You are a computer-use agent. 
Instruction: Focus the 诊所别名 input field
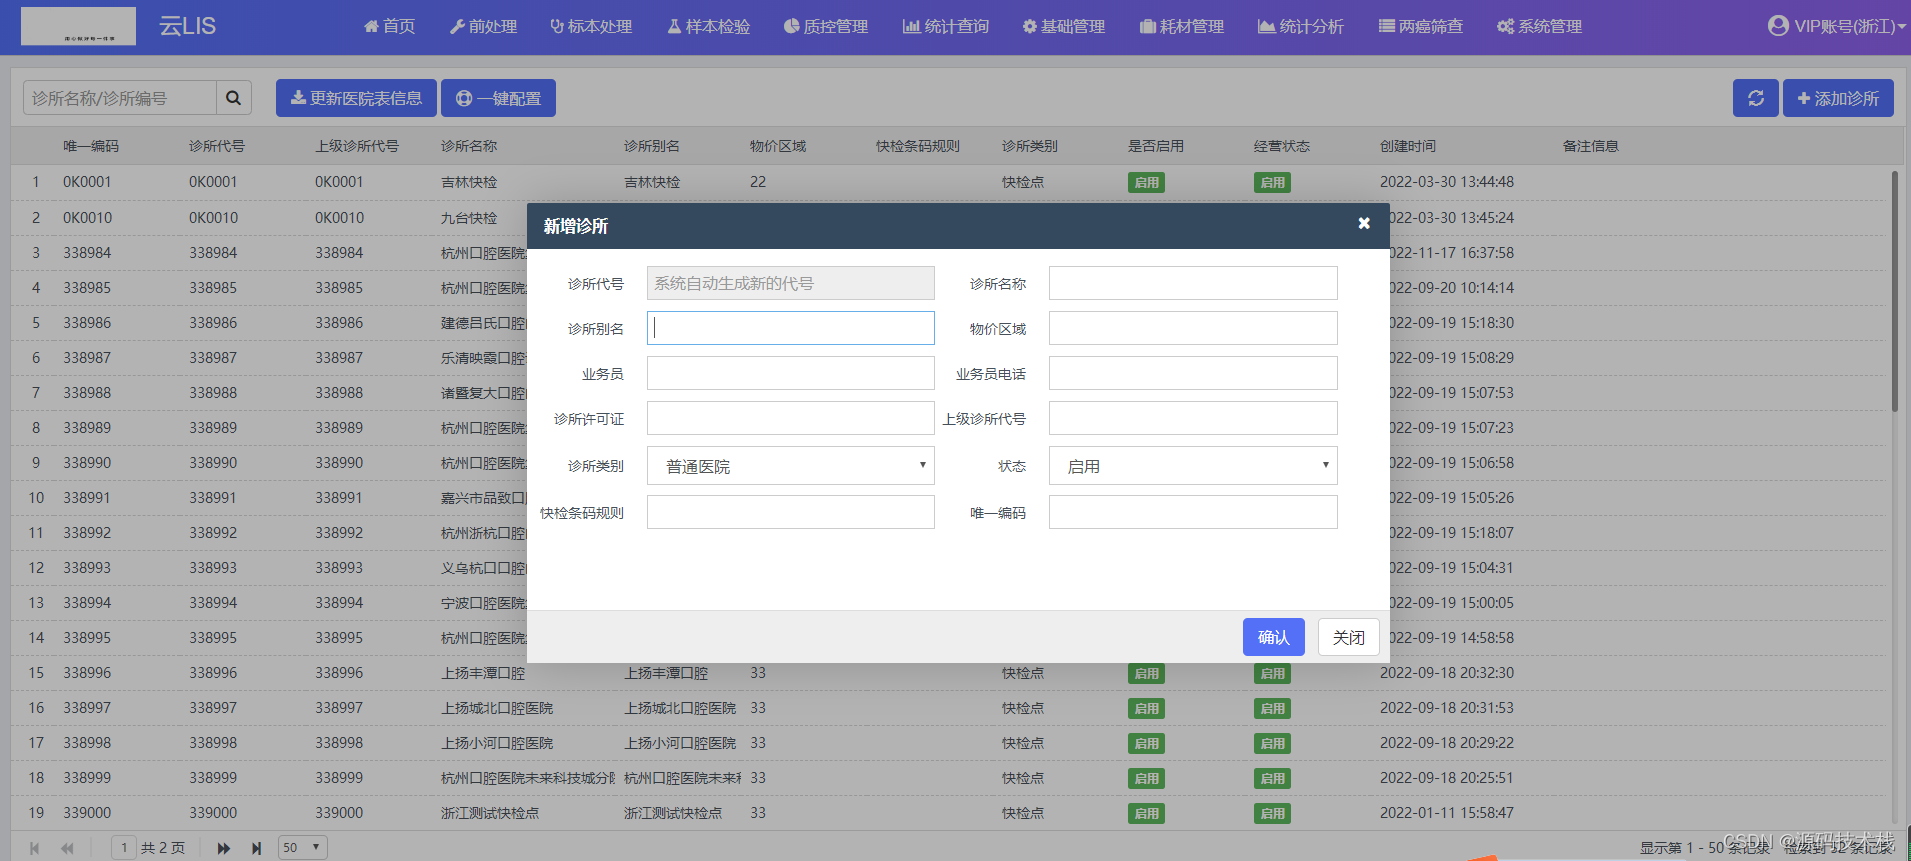(791, 328)
